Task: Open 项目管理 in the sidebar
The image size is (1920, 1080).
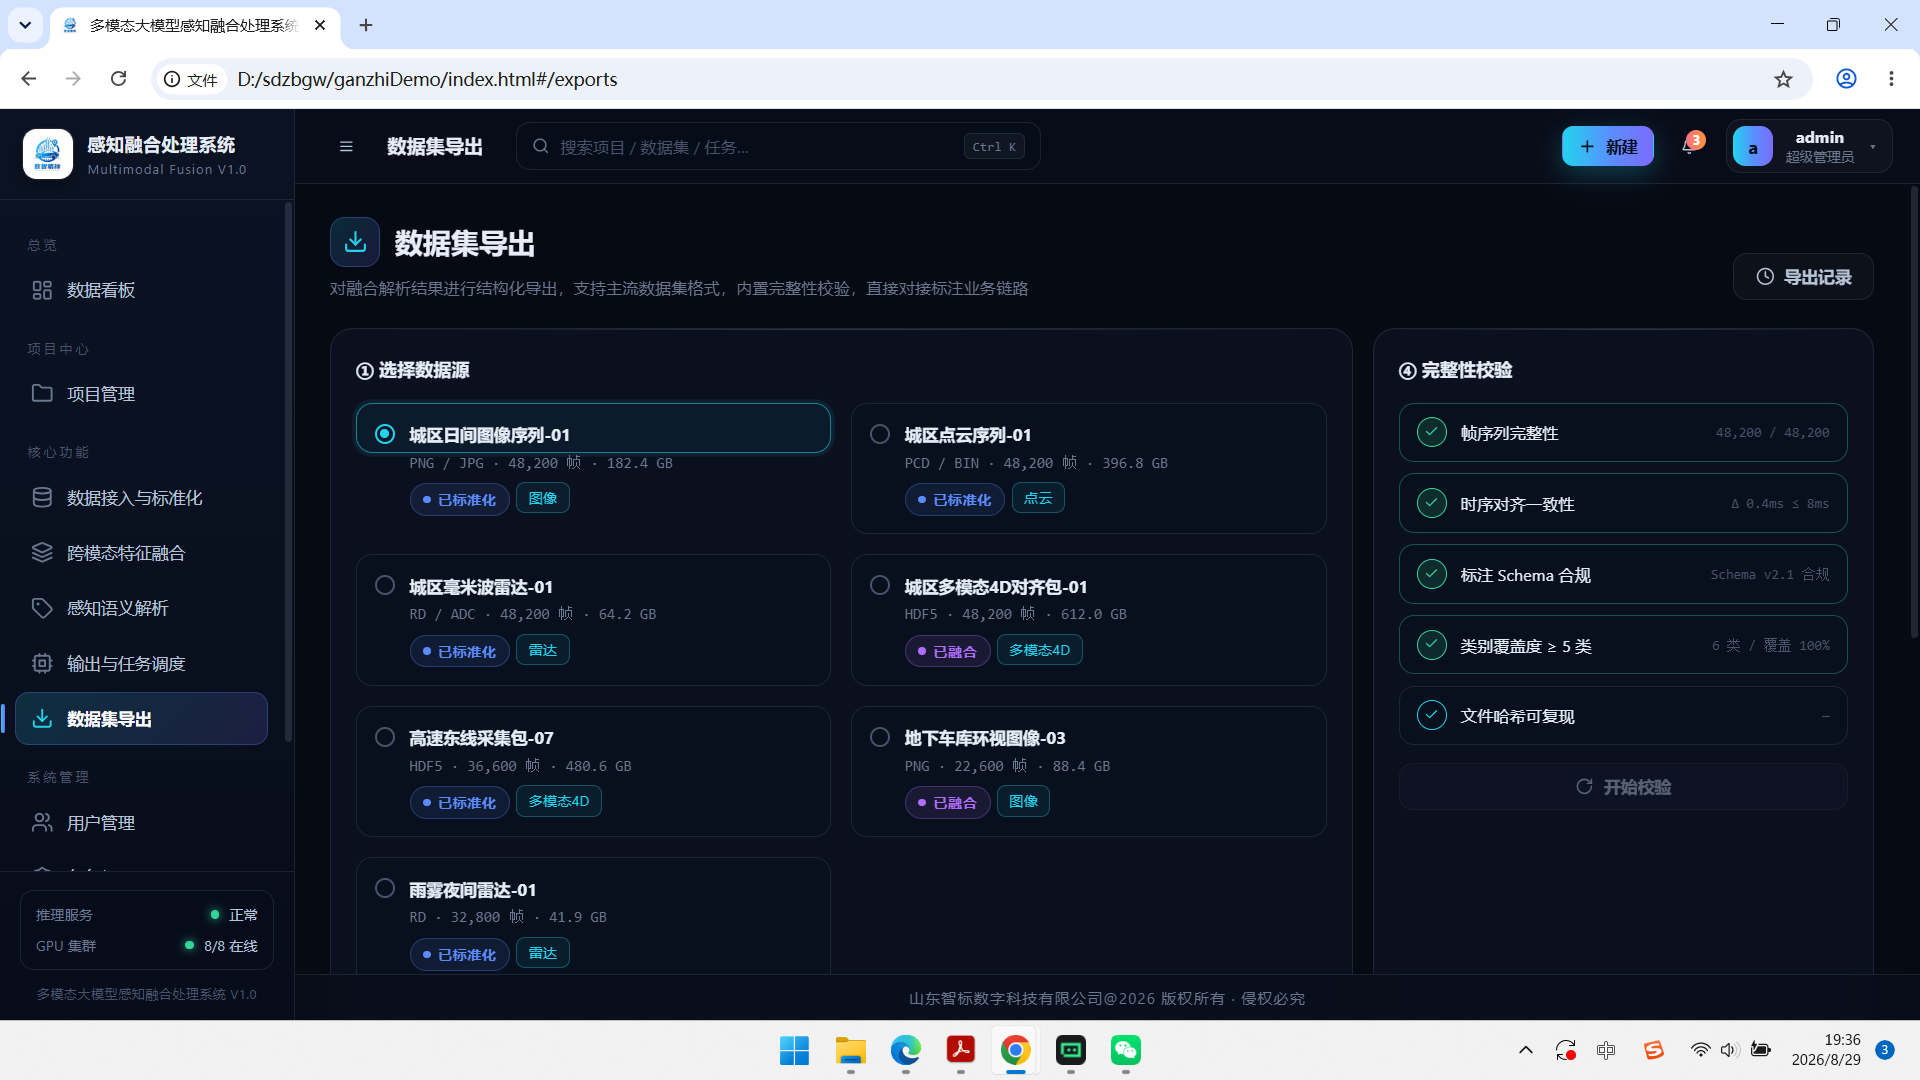Action: [x=141, y=393]
